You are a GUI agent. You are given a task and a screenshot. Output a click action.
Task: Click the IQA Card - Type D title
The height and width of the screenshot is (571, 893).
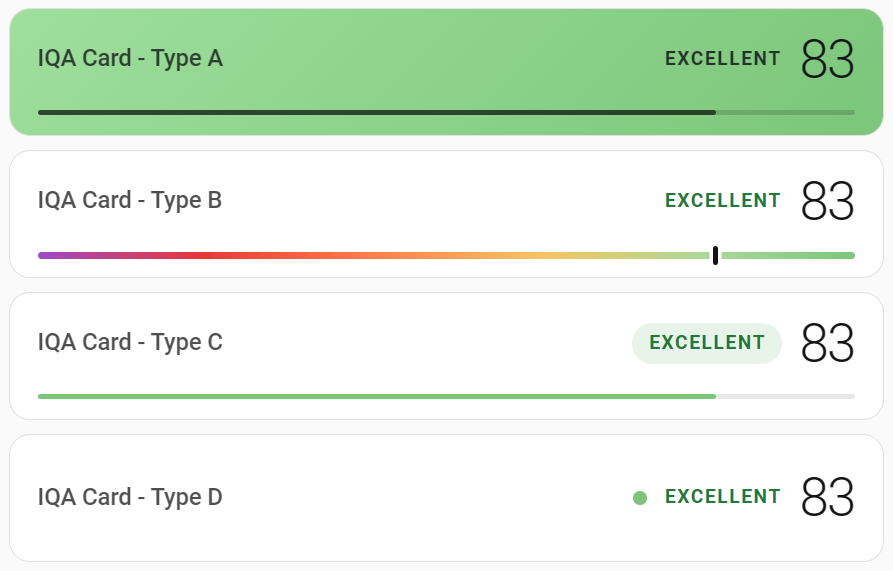(x=130, y=497)
